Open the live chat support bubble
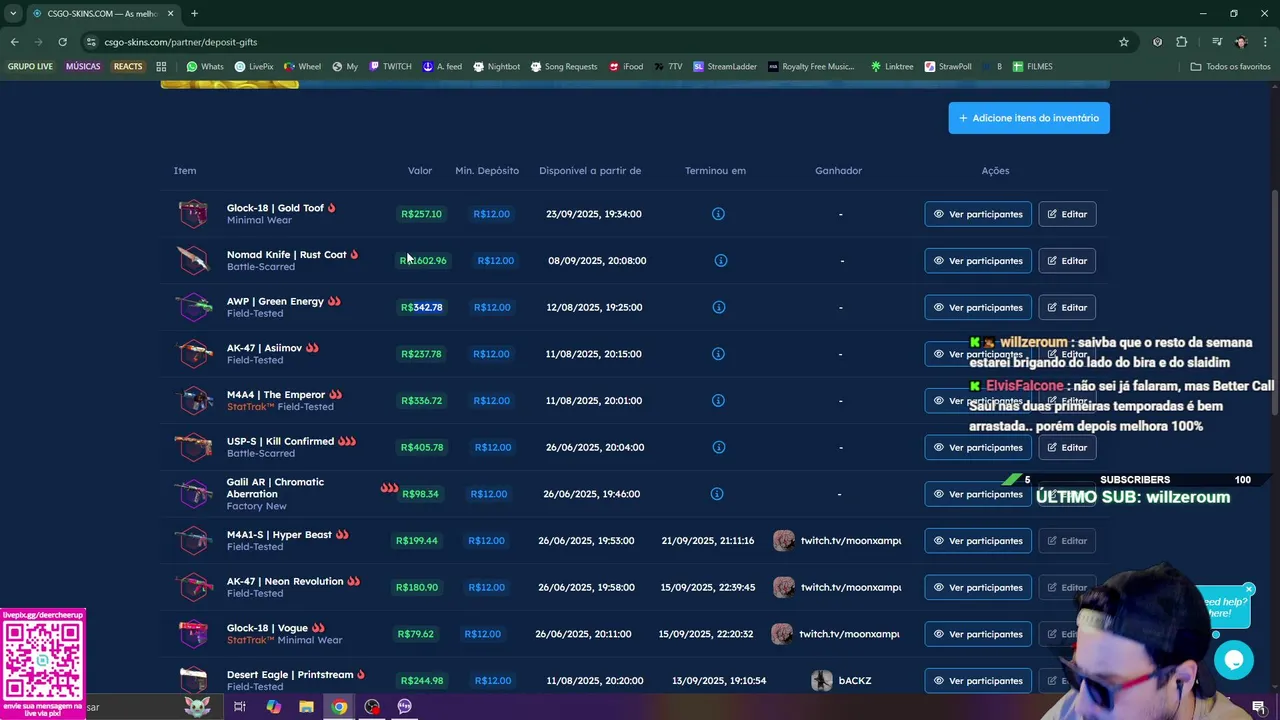The height and width of the screenshot is (720, 1280). click(1233, 660)
